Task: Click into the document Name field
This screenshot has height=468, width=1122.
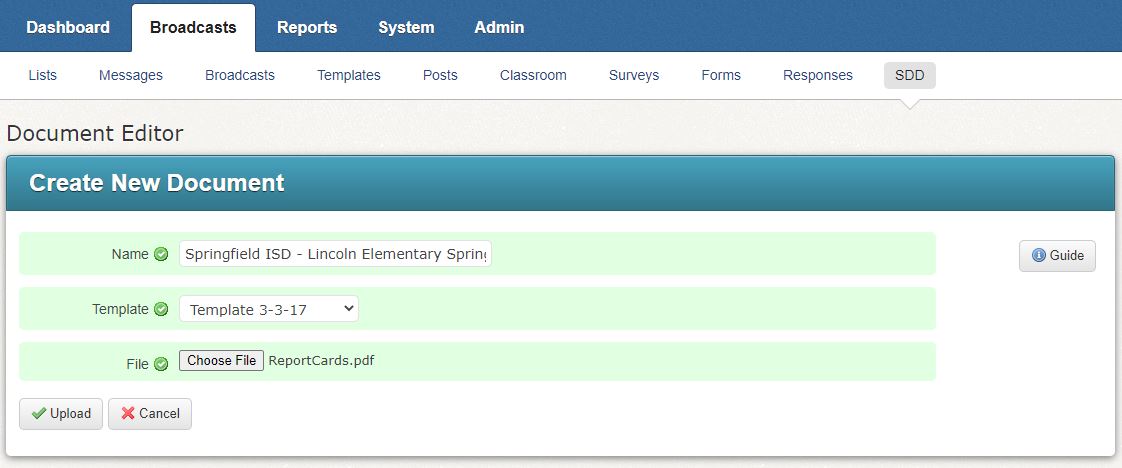Action: point(336,255)
